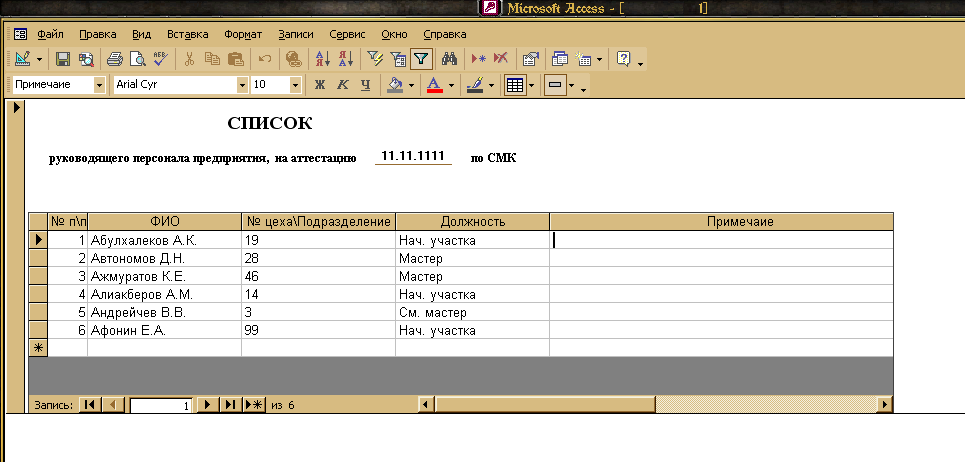Go to the next record button
Viewport: 965px width, 462px height.
click(208, 405)
